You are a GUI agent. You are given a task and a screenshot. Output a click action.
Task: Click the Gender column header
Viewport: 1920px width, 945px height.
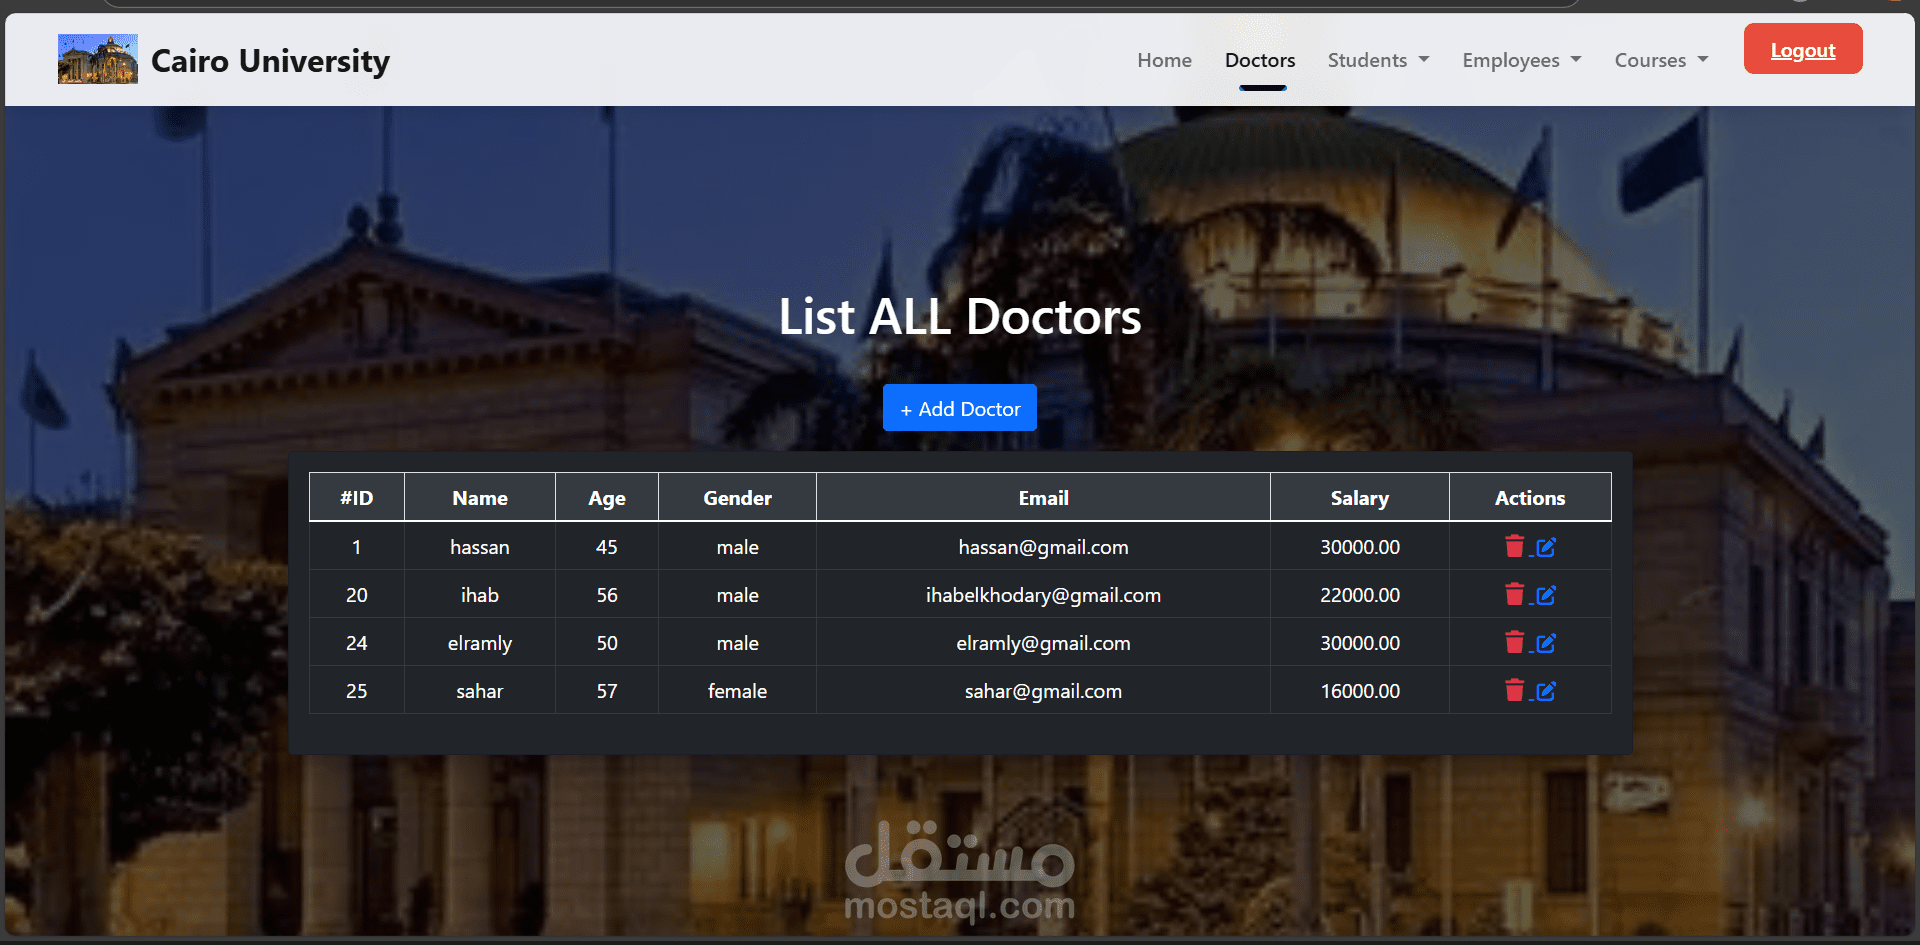tap(738, 497)
